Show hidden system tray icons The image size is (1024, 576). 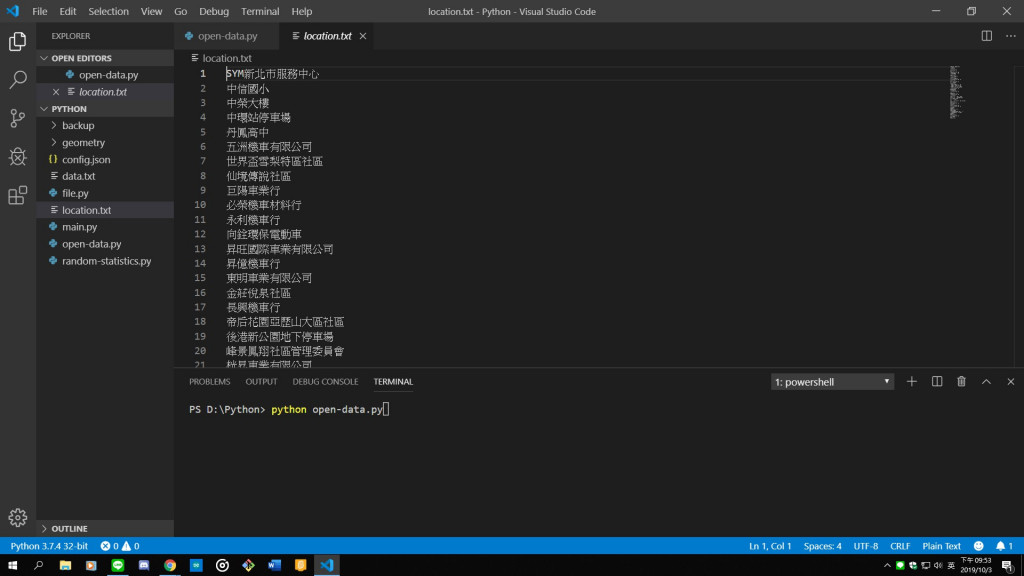click(x=887, y=566)
